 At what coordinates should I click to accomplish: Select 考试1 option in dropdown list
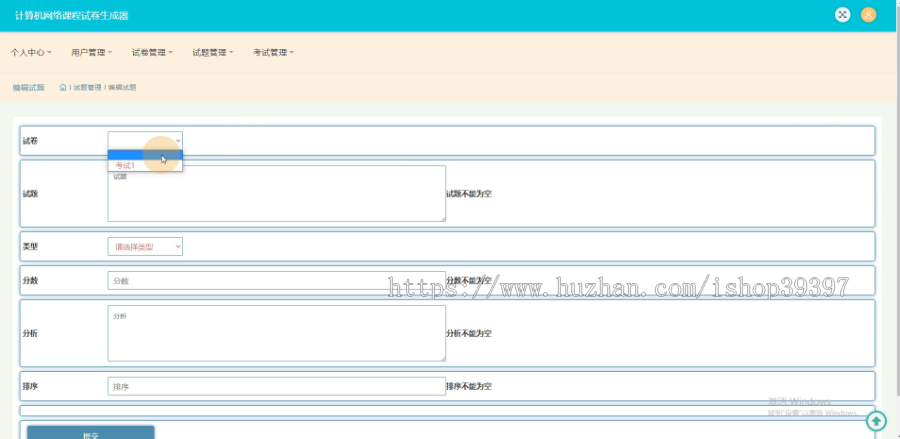click(x=145, y=165)
